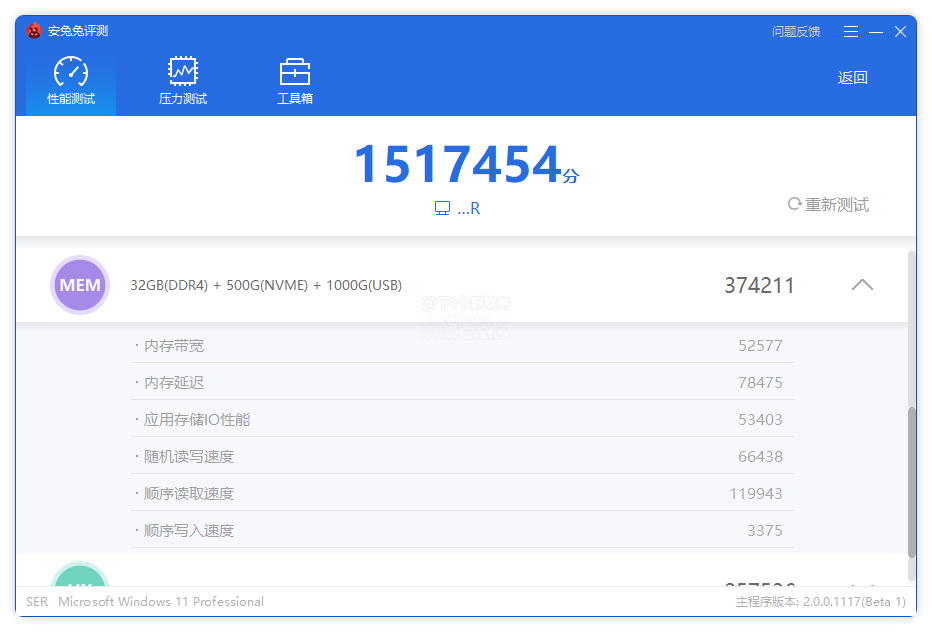Screen dimensions: 932x632
Task: Collapse the MEM section with chevron
Action: (862, 285)
